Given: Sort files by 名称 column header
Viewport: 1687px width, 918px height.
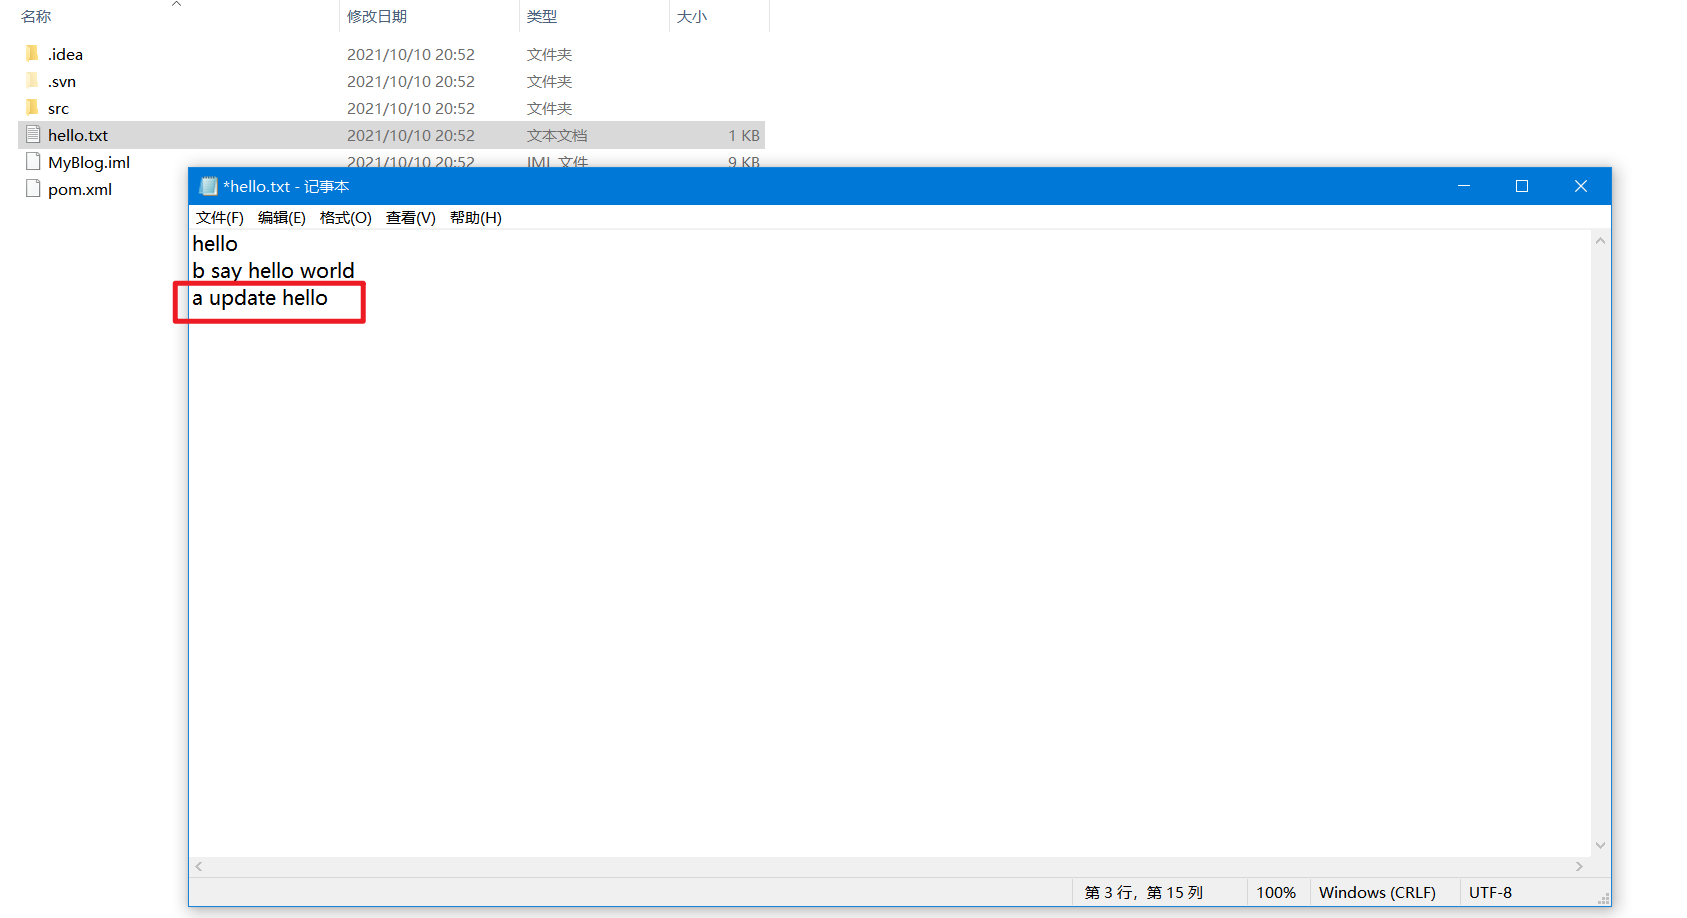Looking at the screenshot, I should 36,16.
